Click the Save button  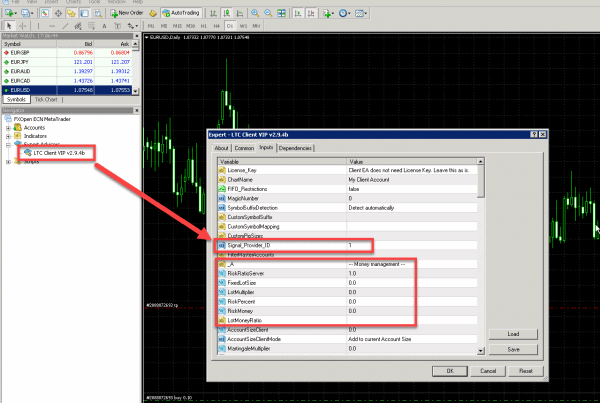click(x=513, y=349)
